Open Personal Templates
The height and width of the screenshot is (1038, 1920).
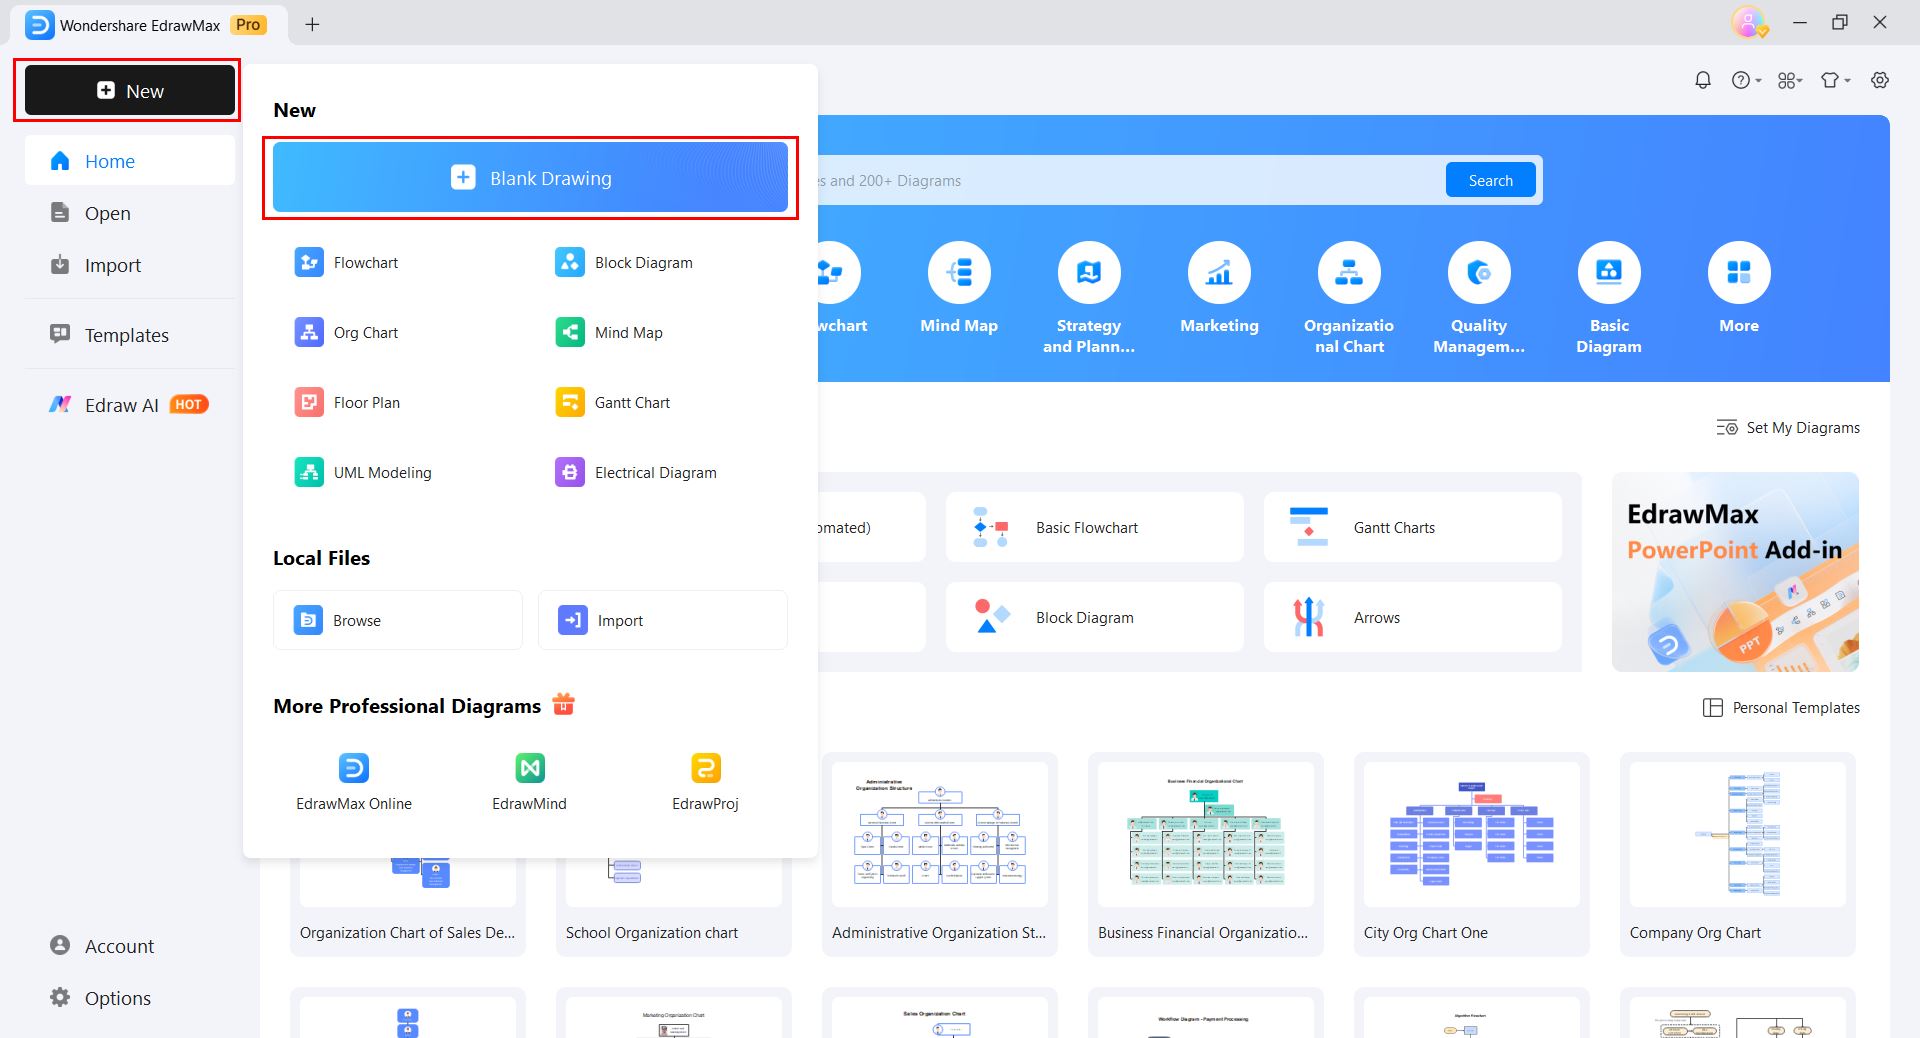click(x=1781, y=708)
